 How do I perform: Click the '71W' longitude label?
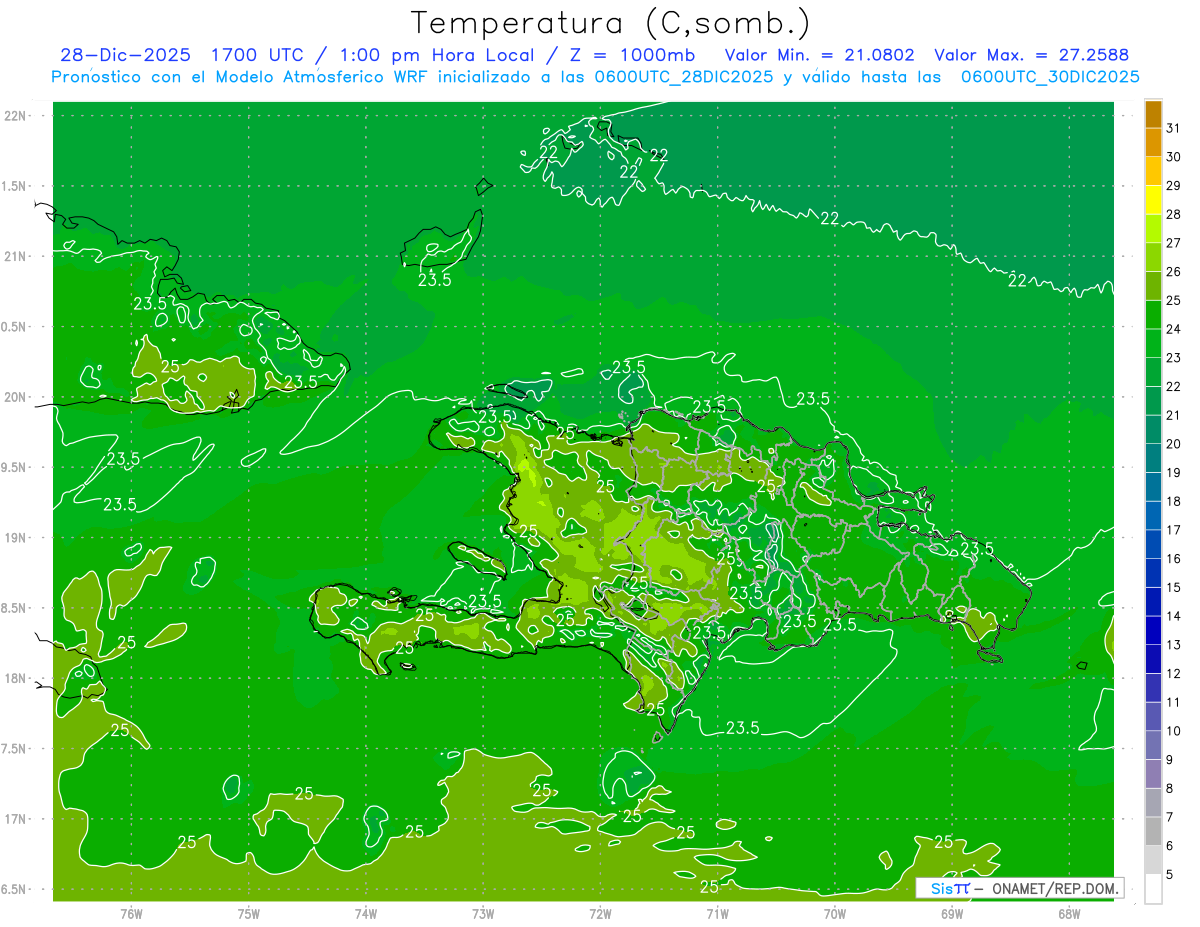717,913
